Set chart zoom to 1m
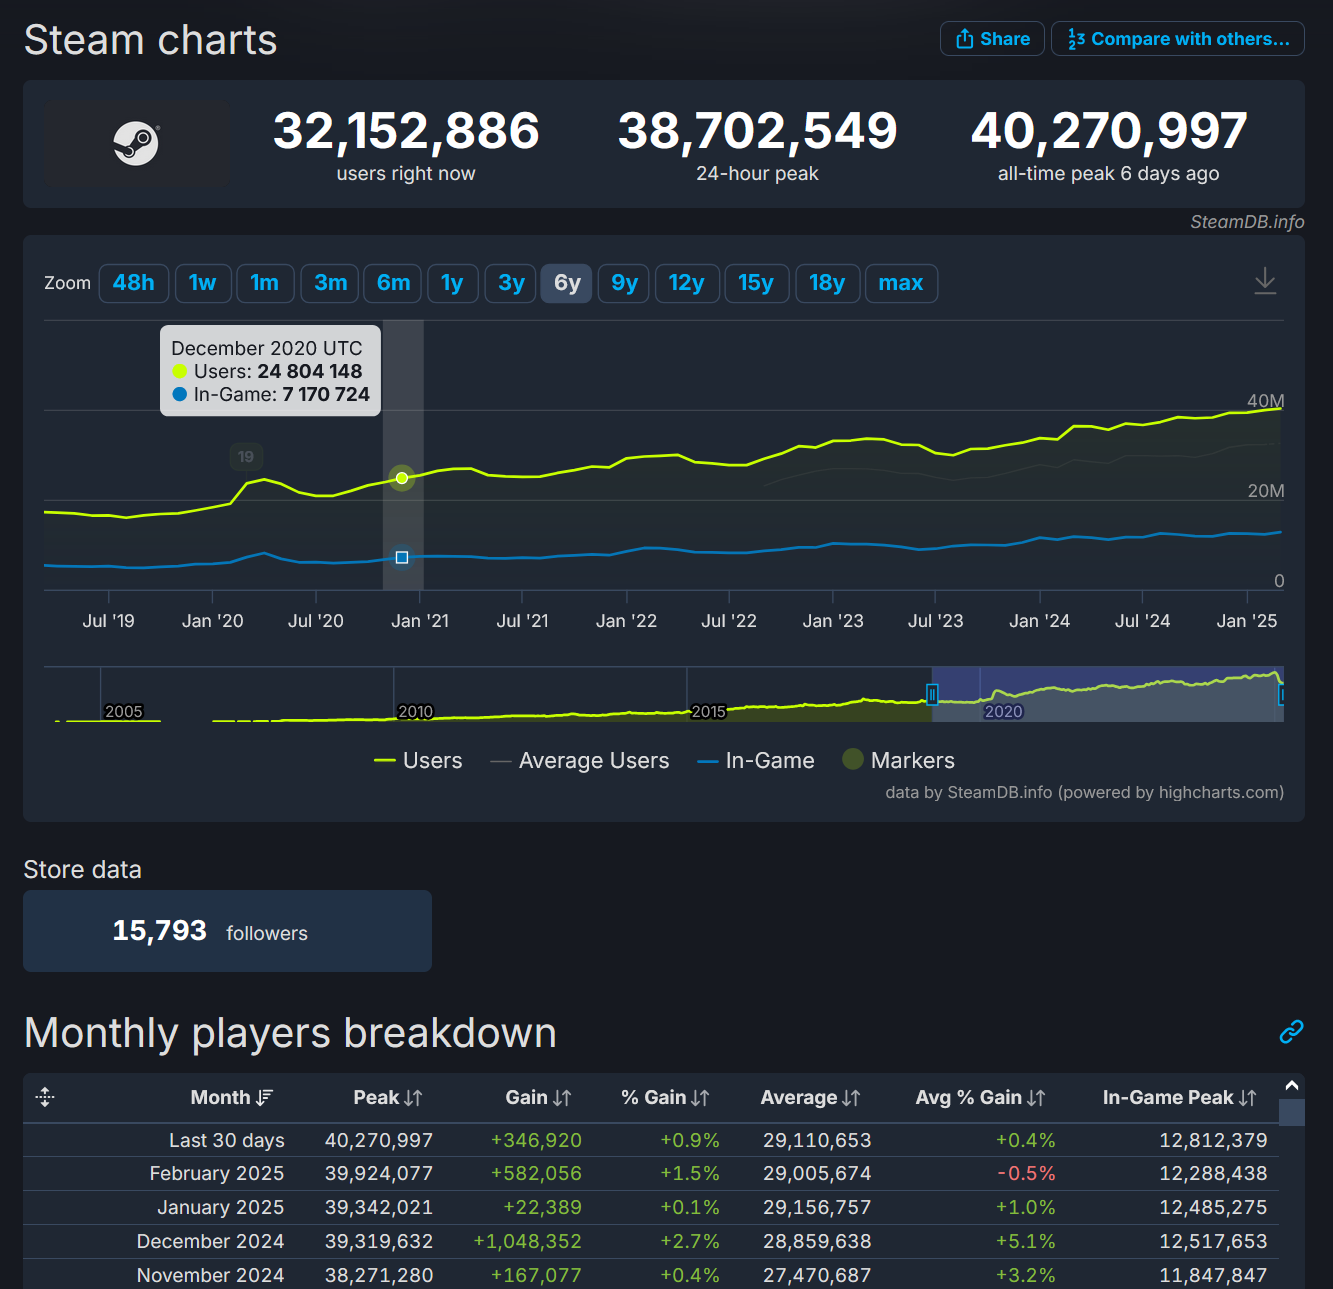Viewport: 1333px width, 1289px height. tap(265, 283)
